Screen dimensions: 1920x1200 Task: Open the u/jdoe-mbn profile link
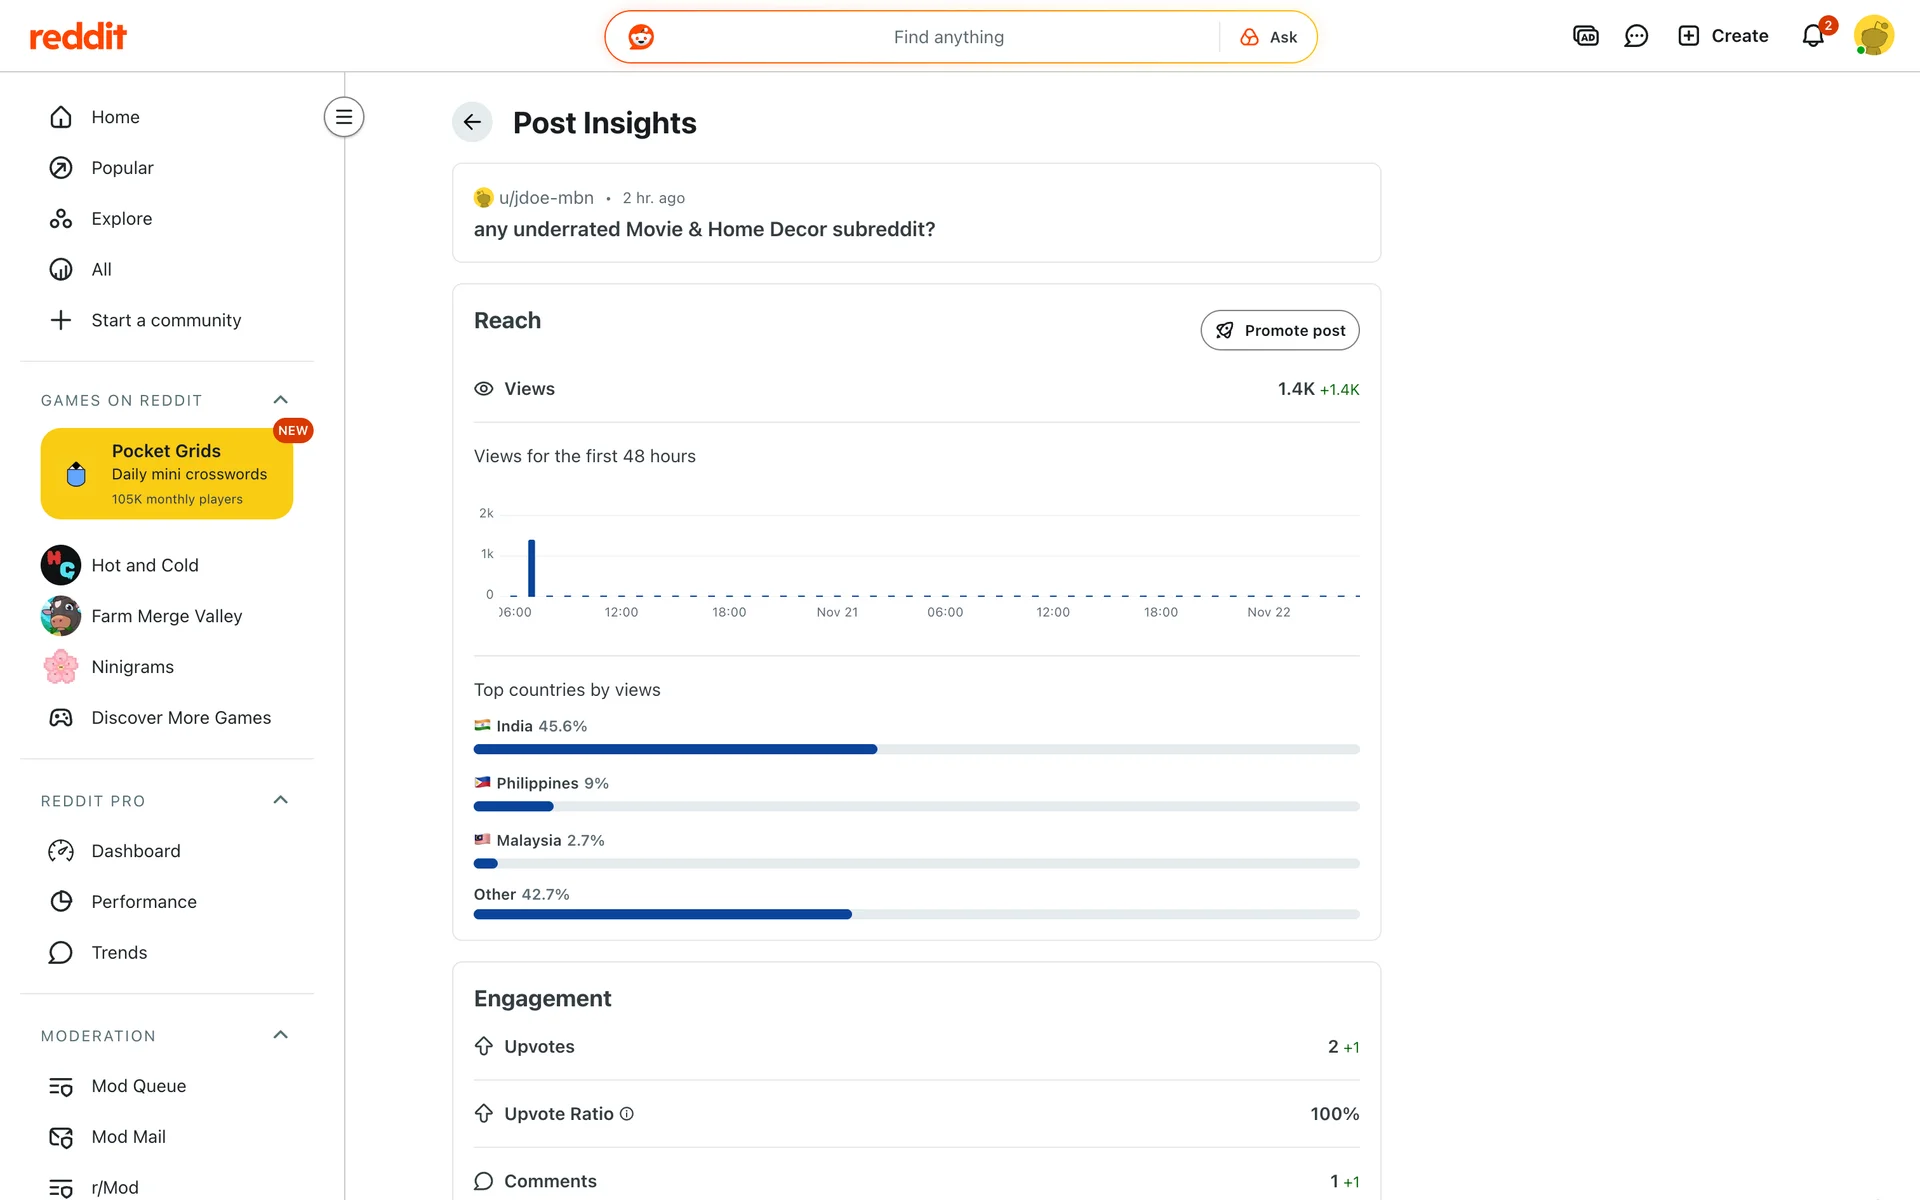(545, 198)
